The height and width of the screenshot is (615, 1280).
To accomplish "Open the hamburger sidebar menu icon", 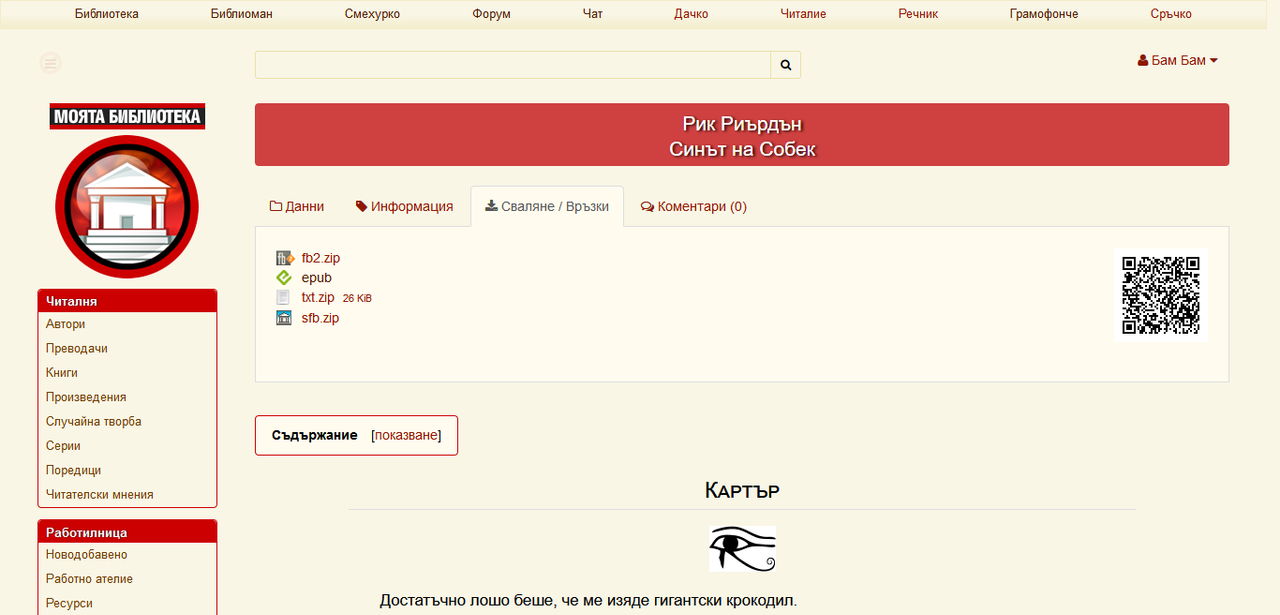I will [x=50, y=63].
